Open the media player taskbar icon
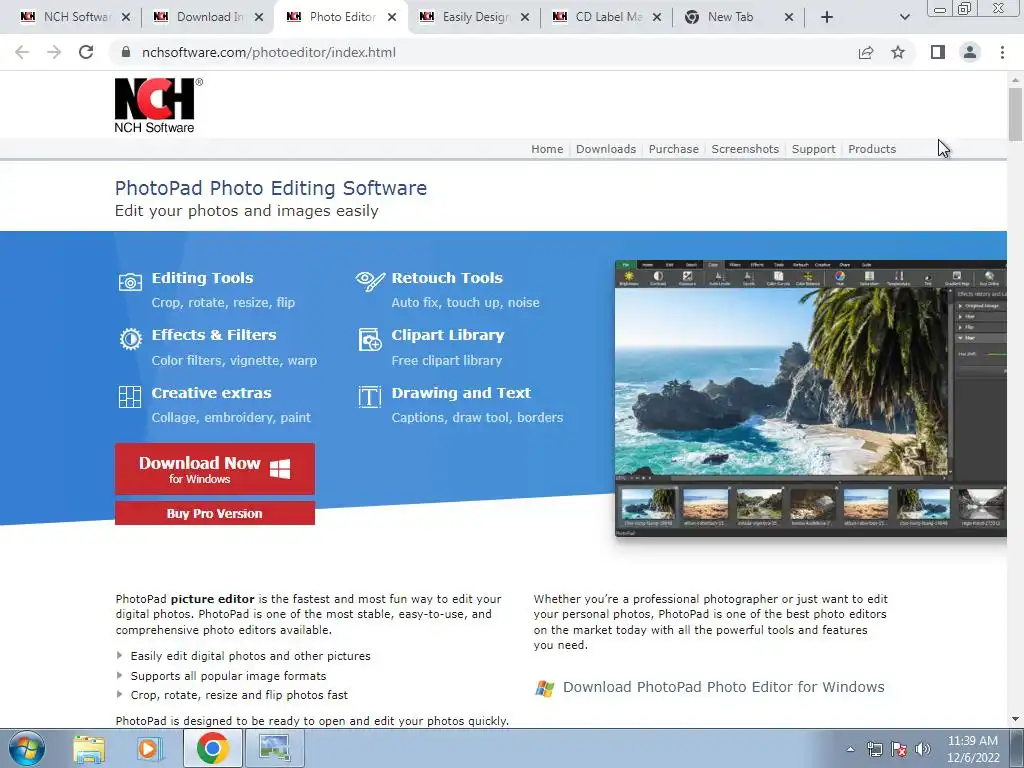 pos(149,749)
